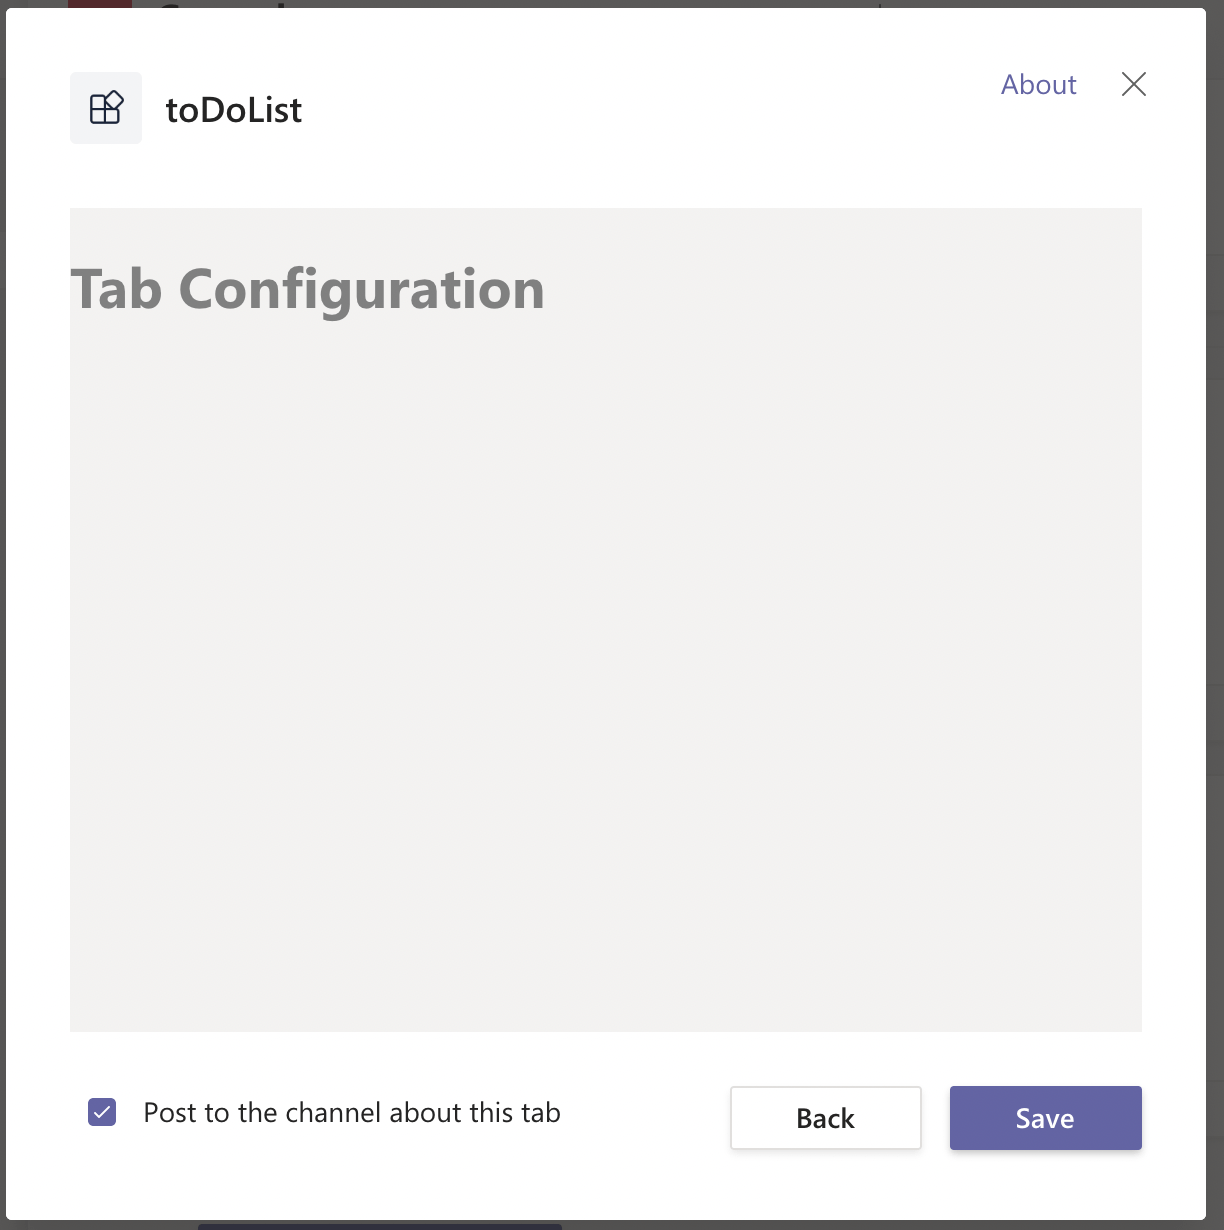This screenshot has width=1224, height=1230.
Task: Click the toDoList title text
Action: tap(233, 109)
